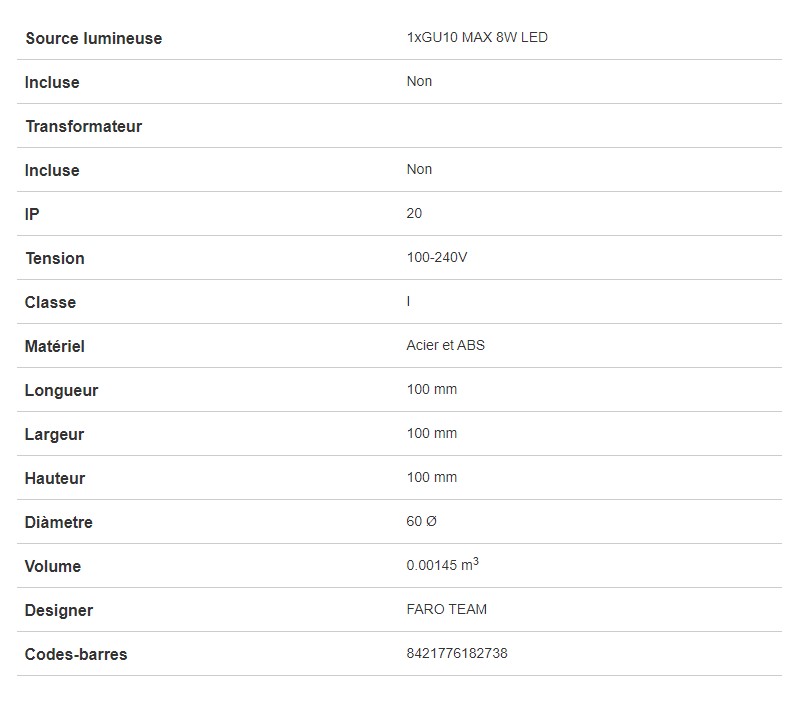This screenshot has height=702, width=802.
Task: Click the Classe row label
Action: pyautogui.click(x=50, y=302)
